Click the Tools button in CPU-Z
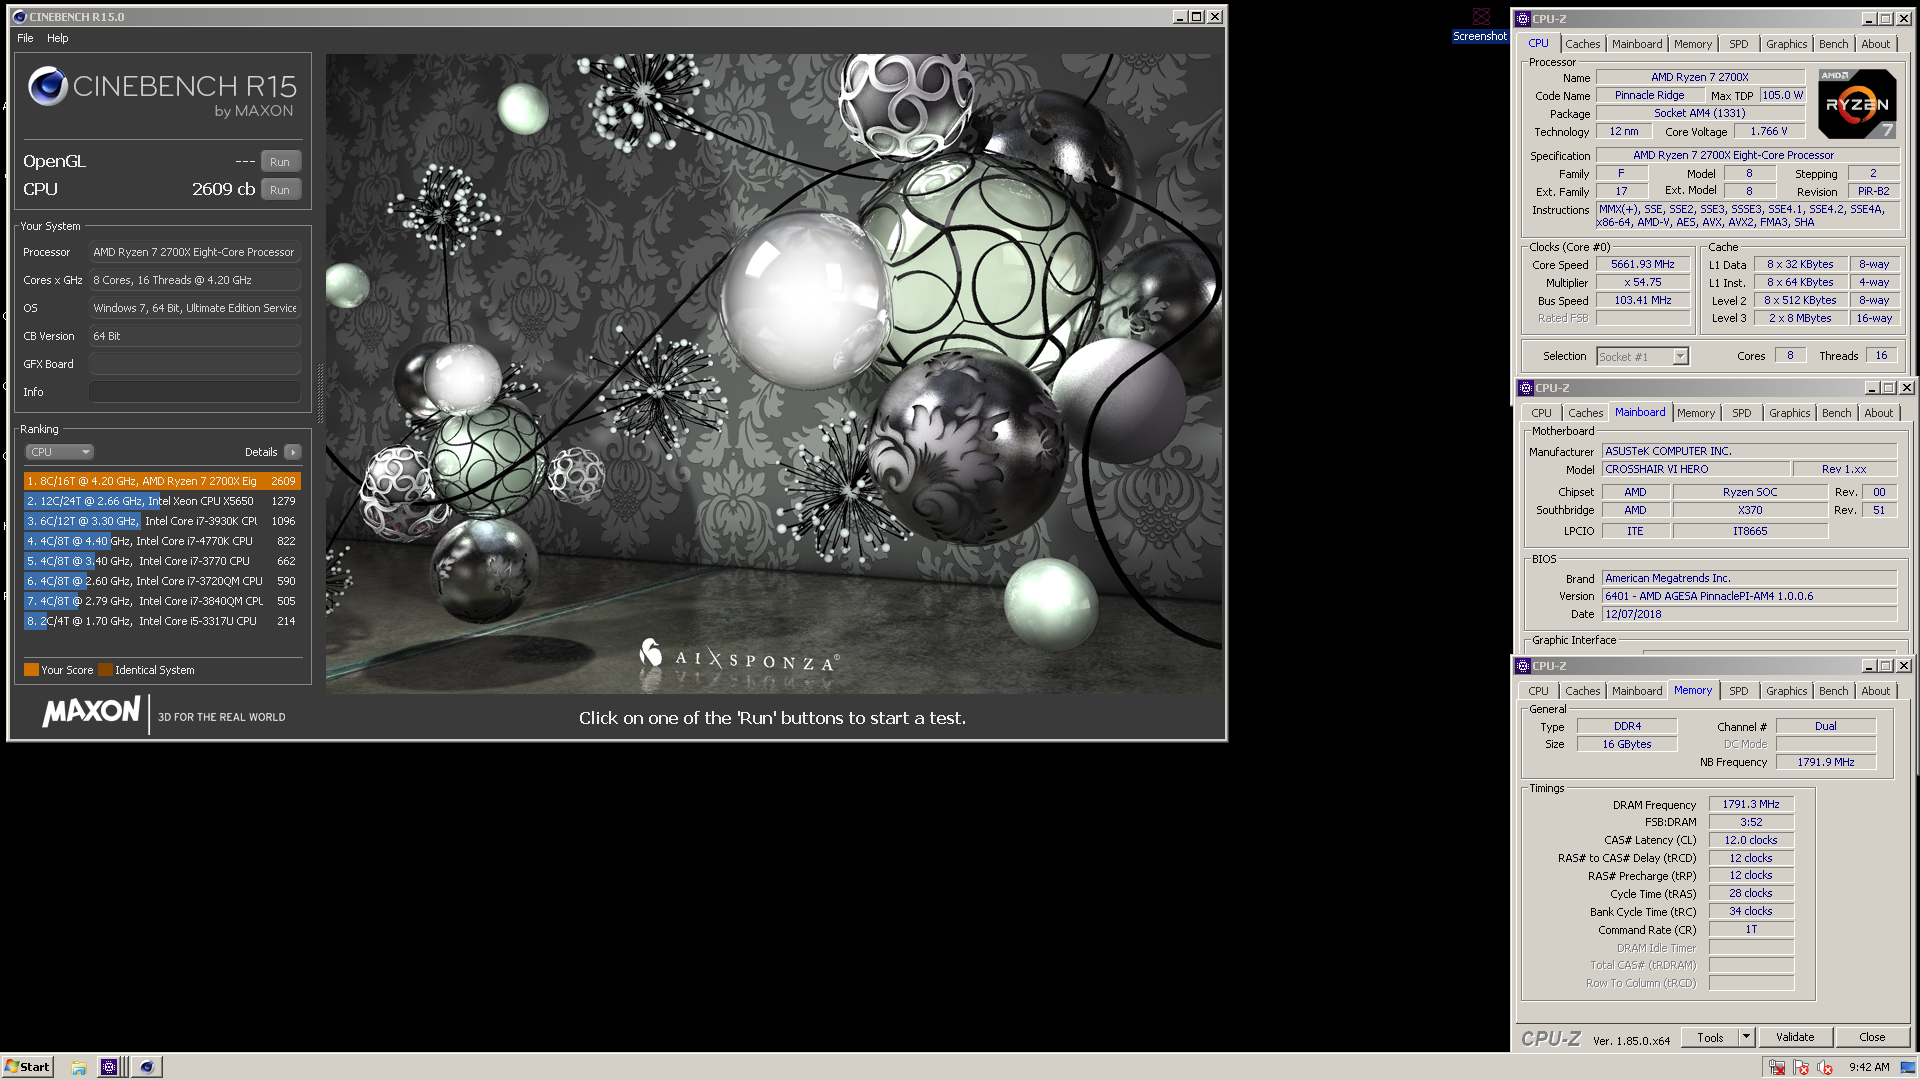Viewport: 1920px width, 1080px height. tap(1710, 1037)
